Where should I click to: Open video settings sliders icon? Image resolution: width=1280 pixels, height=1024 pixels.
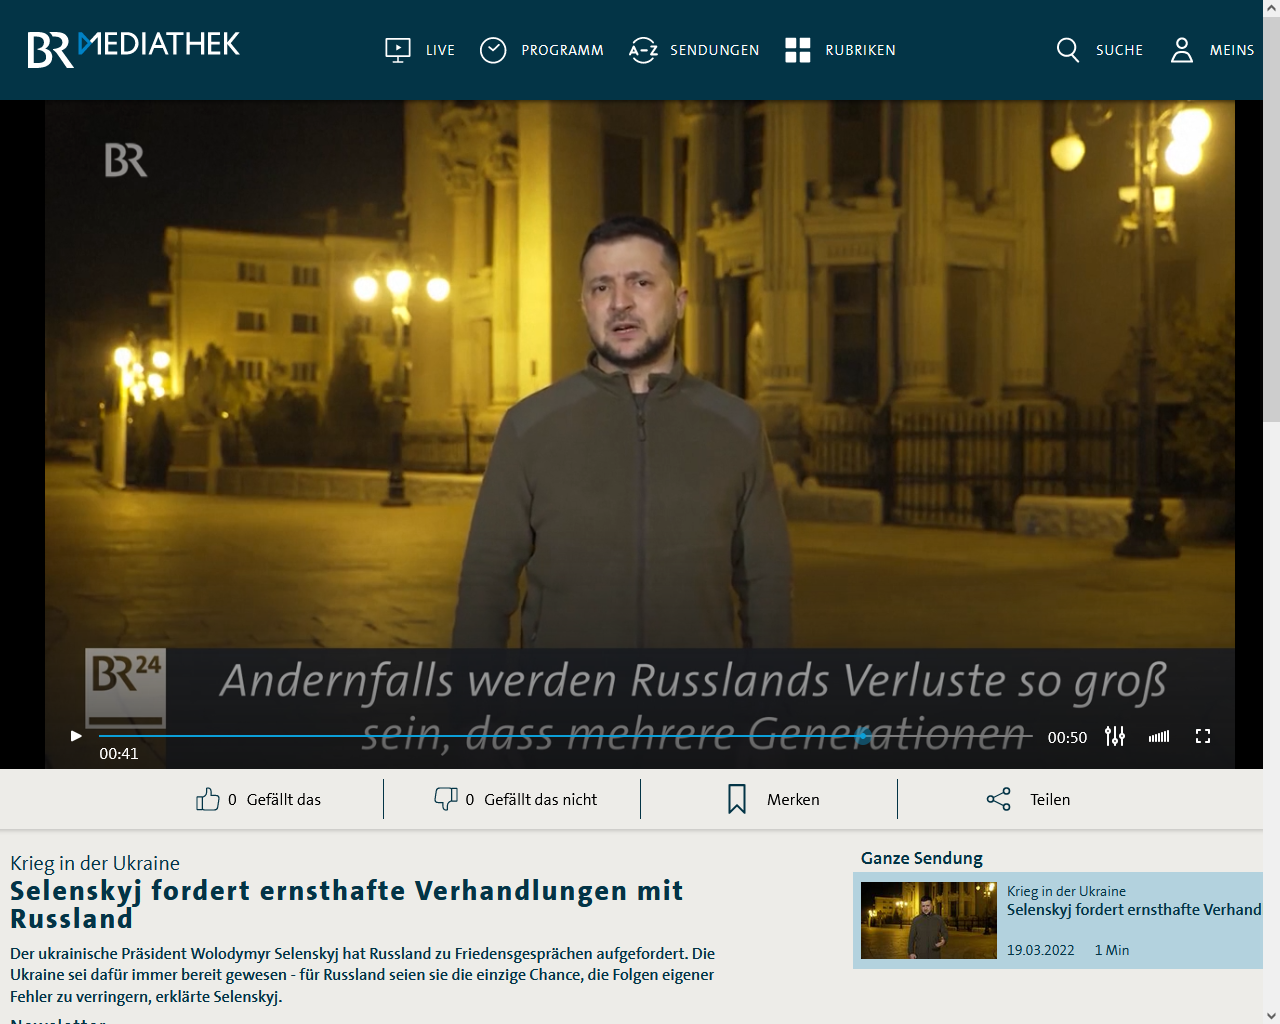[1115, 737]
